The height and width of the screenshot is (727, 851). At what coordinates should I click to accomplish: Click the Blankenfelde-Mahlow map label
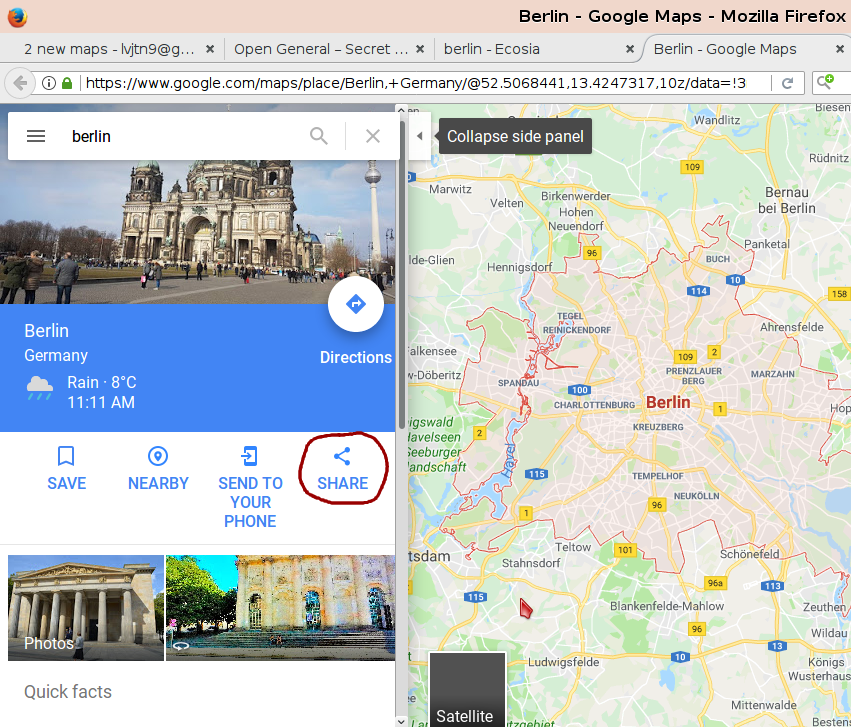667,606
